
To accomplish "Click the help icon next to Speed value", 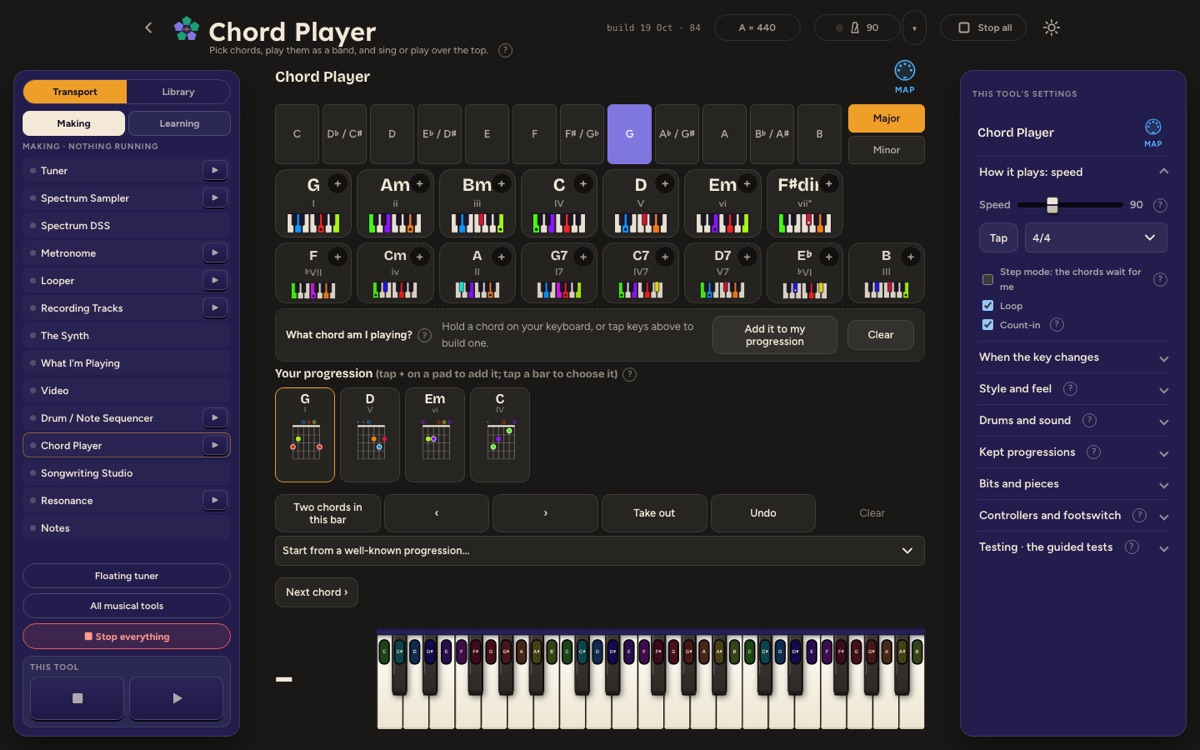I will [x=1160, y=205].
